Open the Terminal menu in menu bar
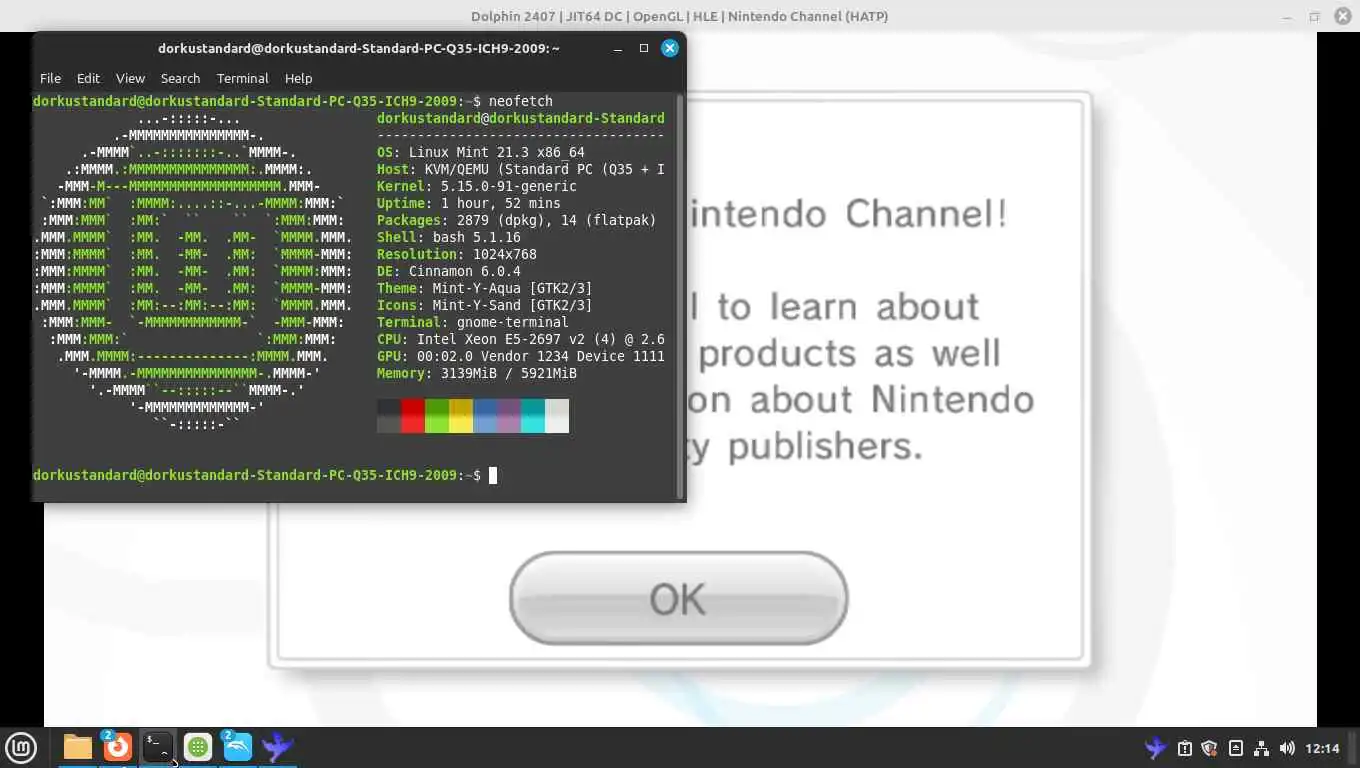The height and width of the screenshot is (768, 1360). 243,78
